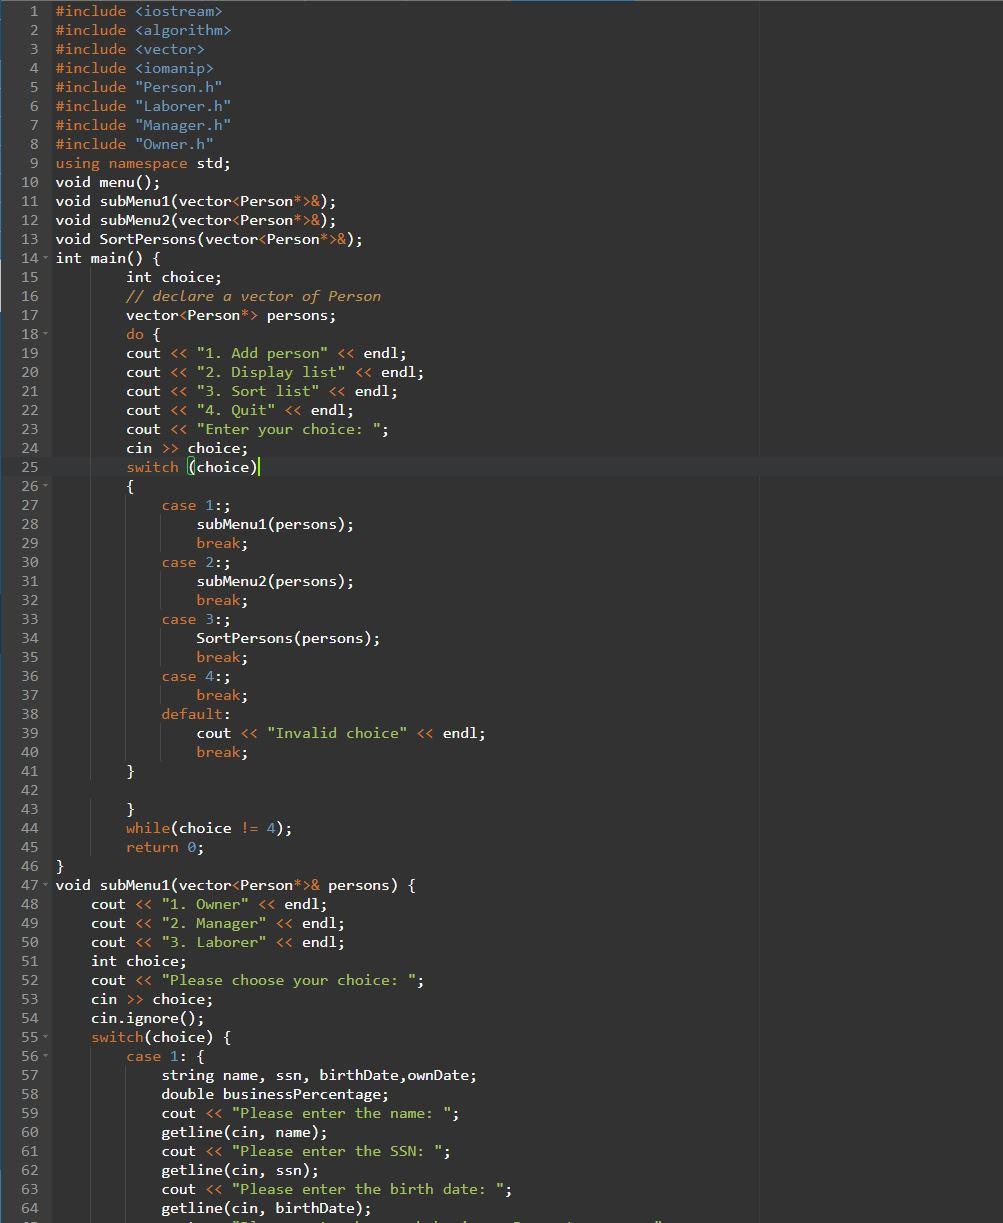This screenshot has height=1223, width=1003.
Task: Click the "case 4:;" label
Action: 196,676
